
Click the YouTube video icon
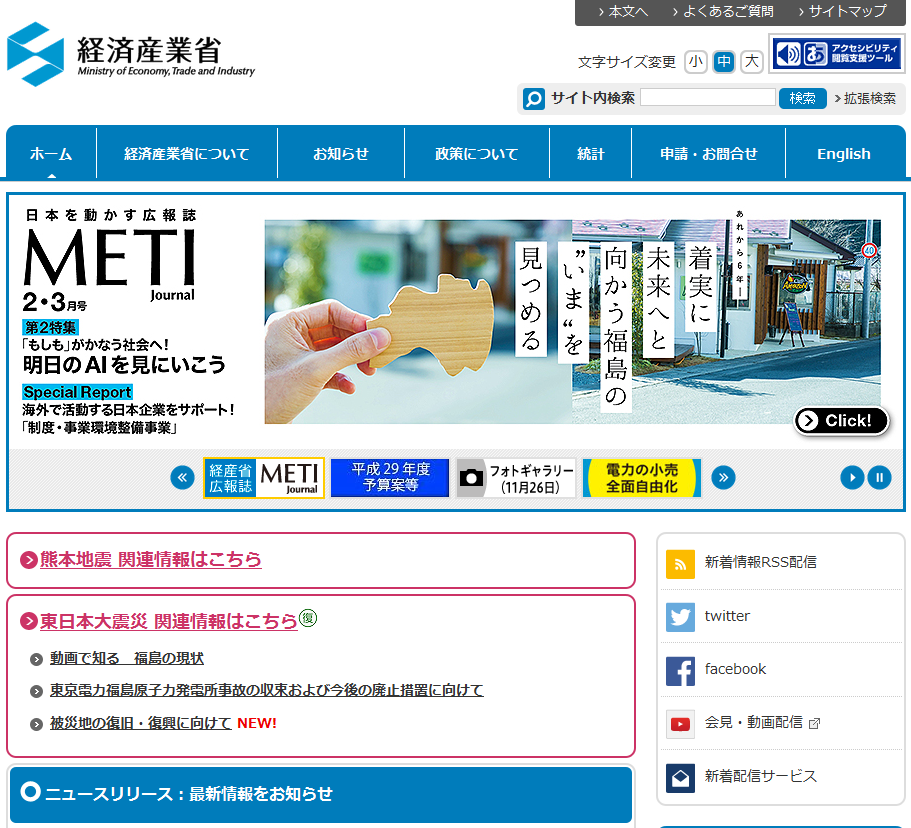point(680,724)
